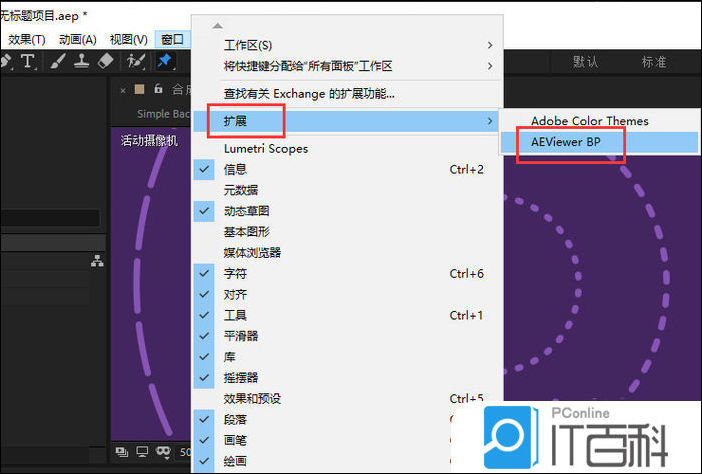Open 查找有关 Exchange 的扩展功能
This screenshot has width=702, height=474.
[347, 94]
